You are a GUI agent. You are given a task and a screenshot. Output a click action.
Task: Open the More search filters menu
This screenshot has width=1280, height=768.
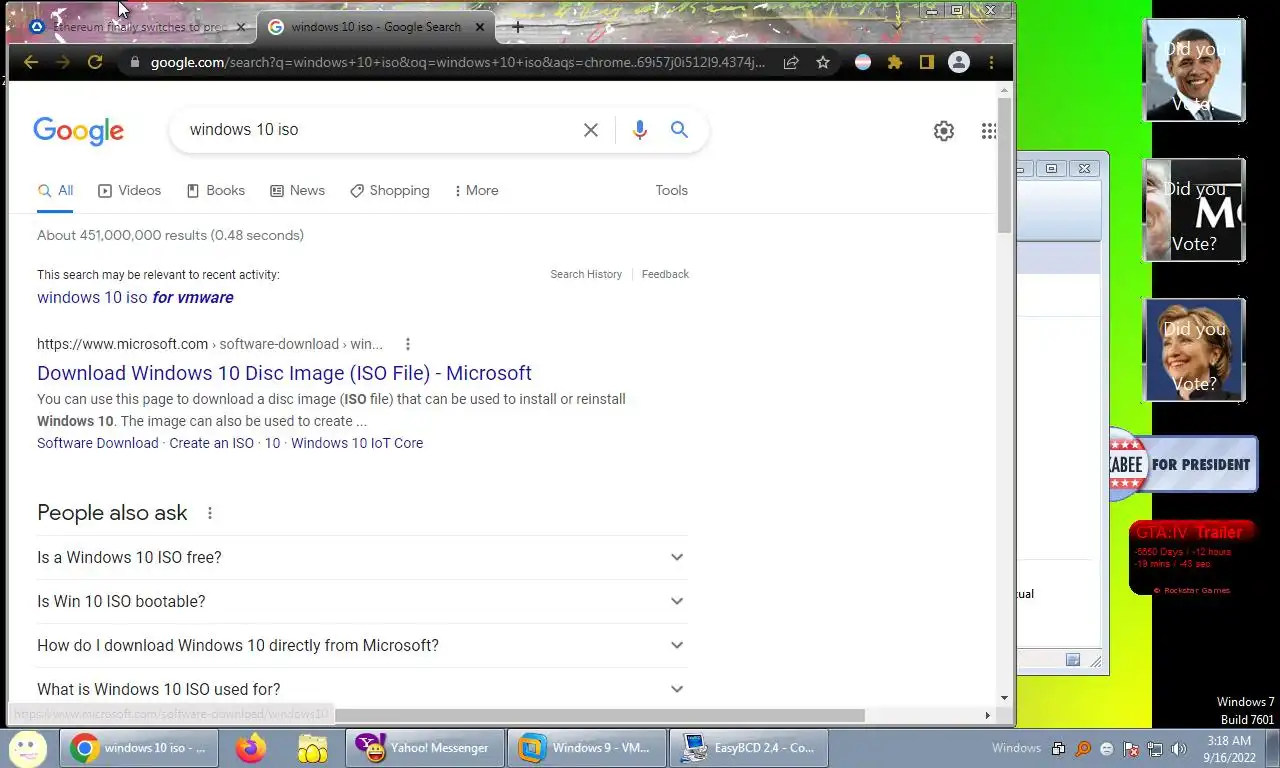coord(476,190)
